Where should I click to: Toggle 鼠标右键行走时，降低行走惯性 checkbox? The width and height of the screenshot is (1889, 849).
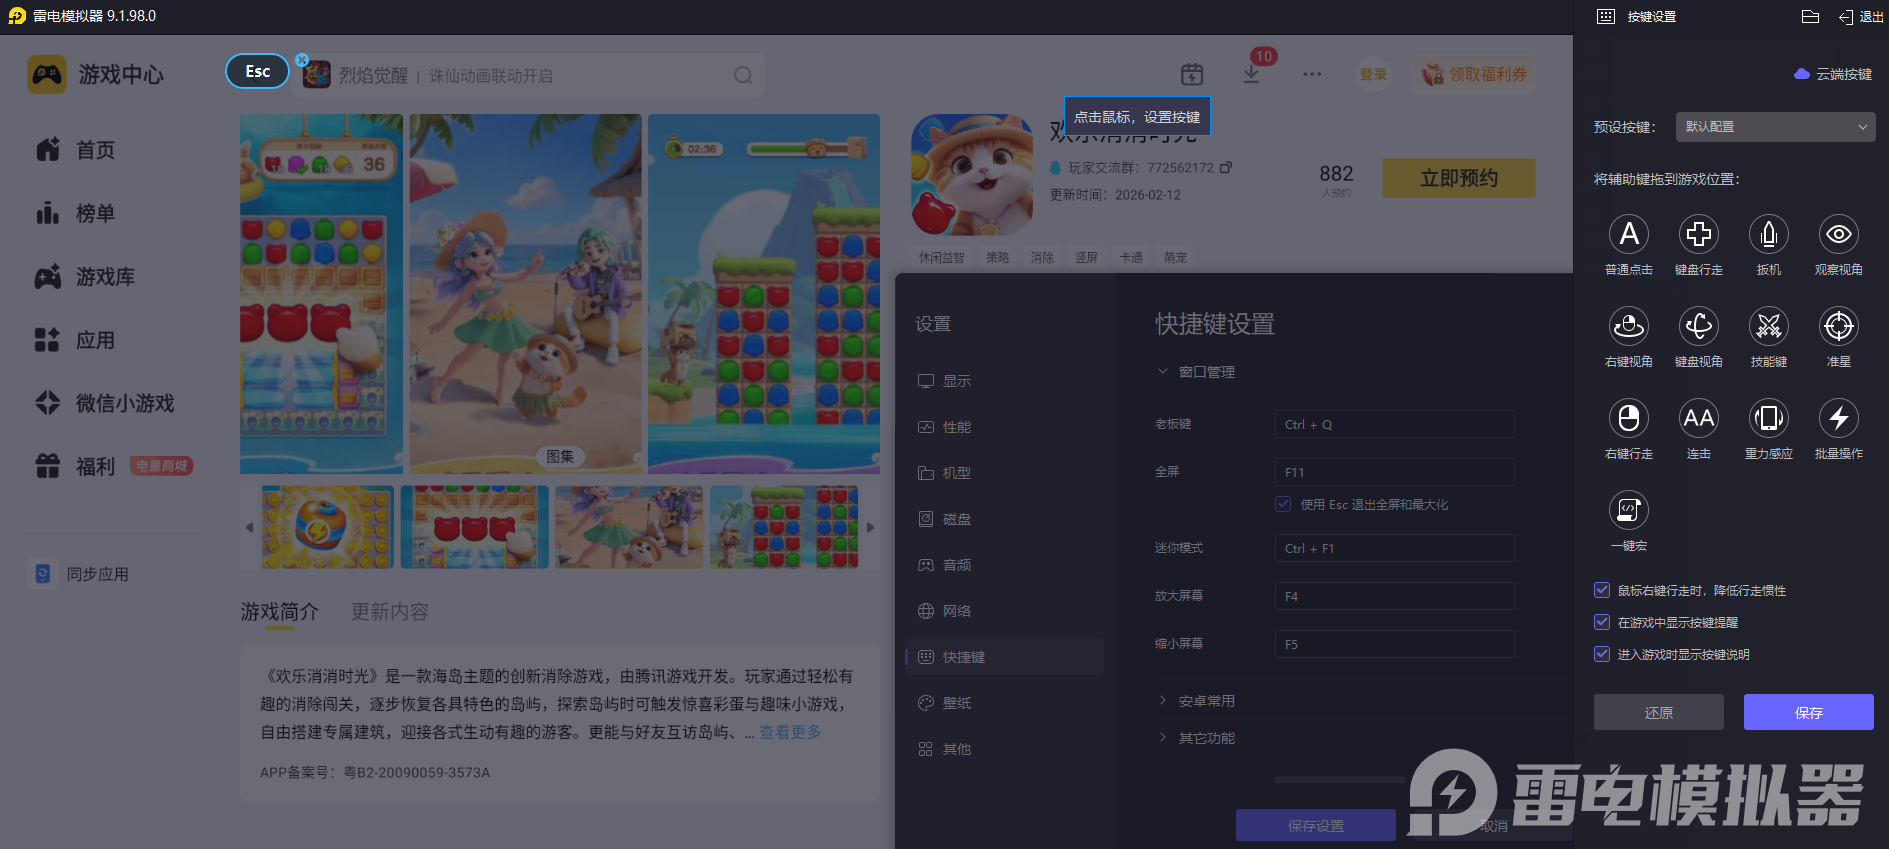point(1602,590)
